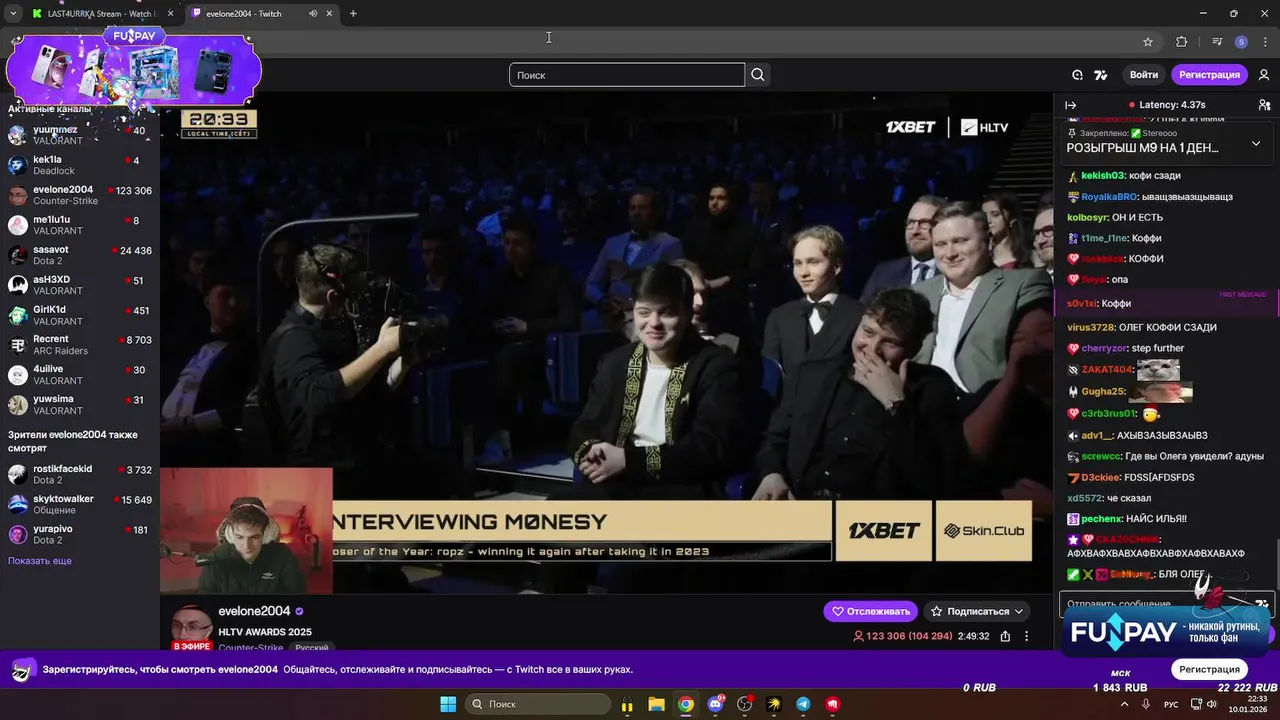Mute the evelone2004 Twitch tab audio
Screen dimensions: 1280x720
click(x=313, y=14)
